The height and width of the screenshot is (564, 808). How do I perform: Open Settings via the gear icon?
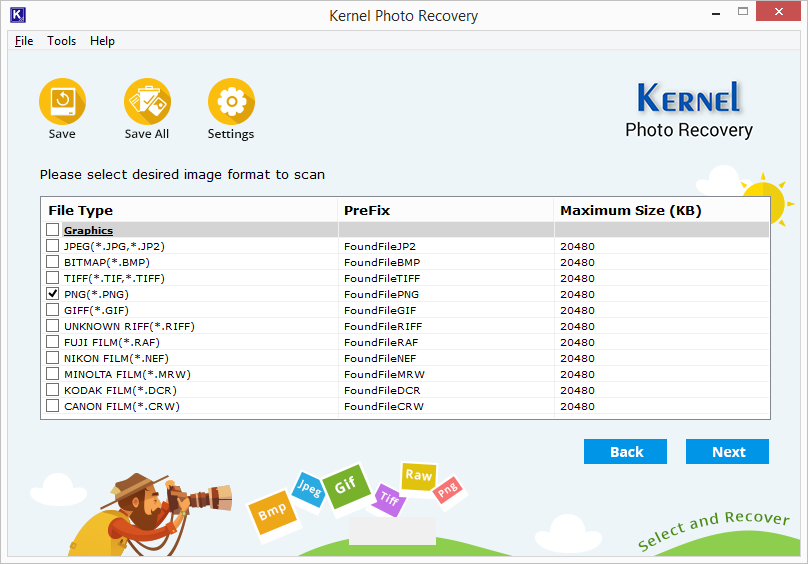(x=231, y=101)
